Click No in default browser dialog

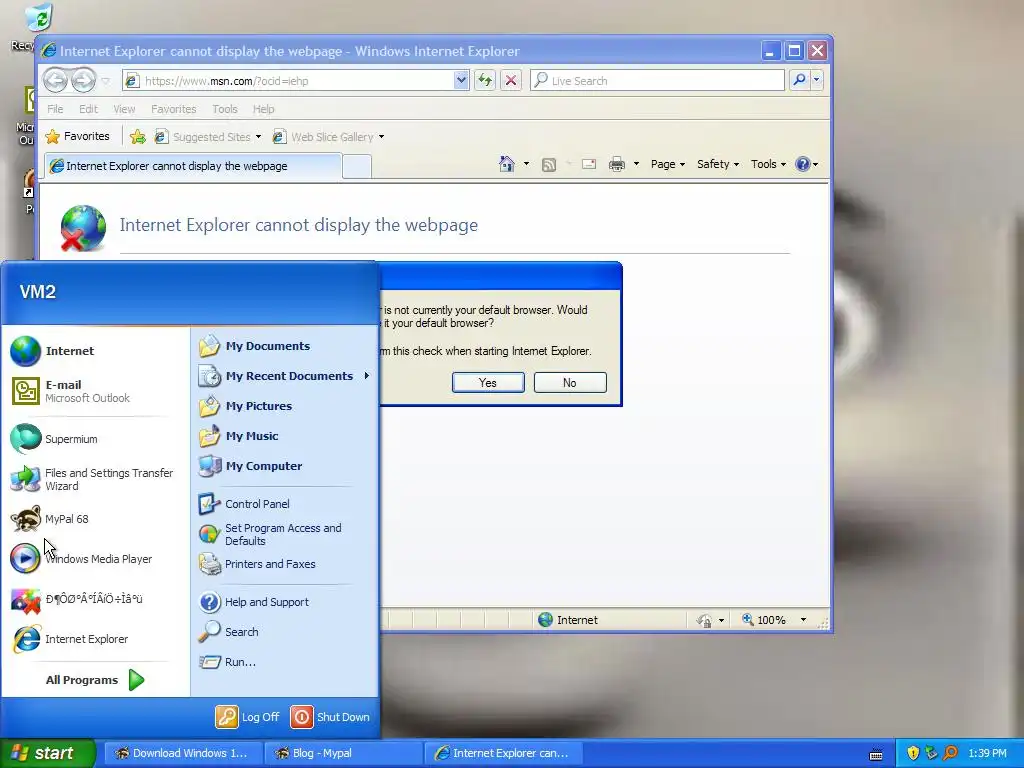569,383
